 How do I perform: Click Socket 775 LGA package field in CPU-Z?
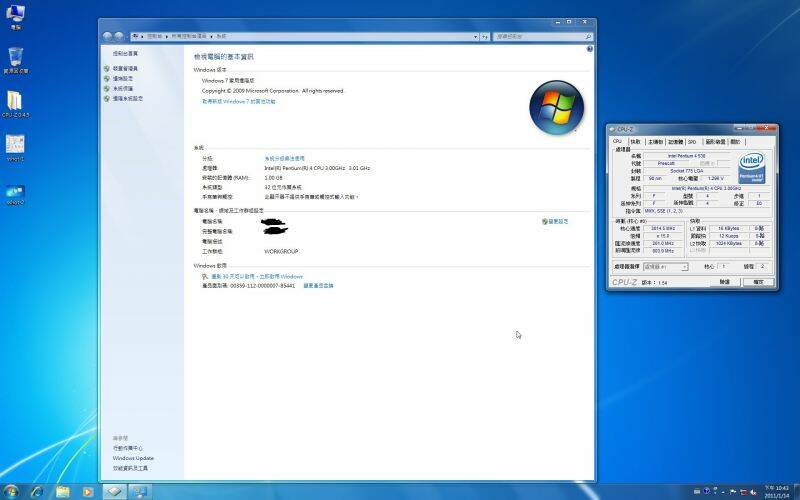687,171
